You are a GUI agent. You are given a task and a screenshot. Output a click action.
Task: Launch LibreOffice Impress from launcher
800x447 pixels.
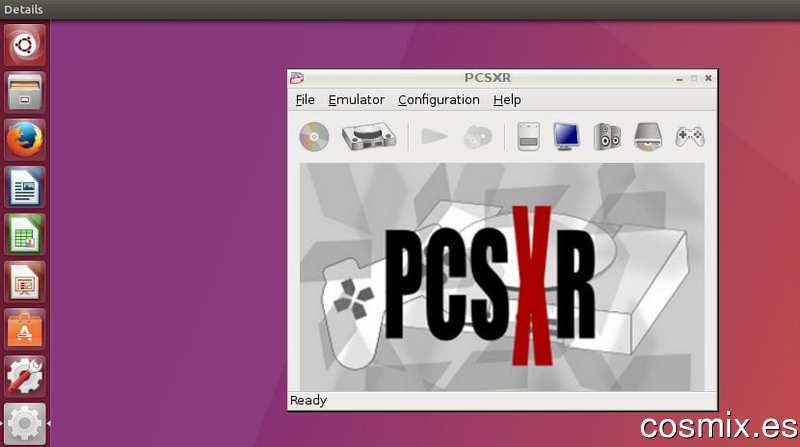24,282
